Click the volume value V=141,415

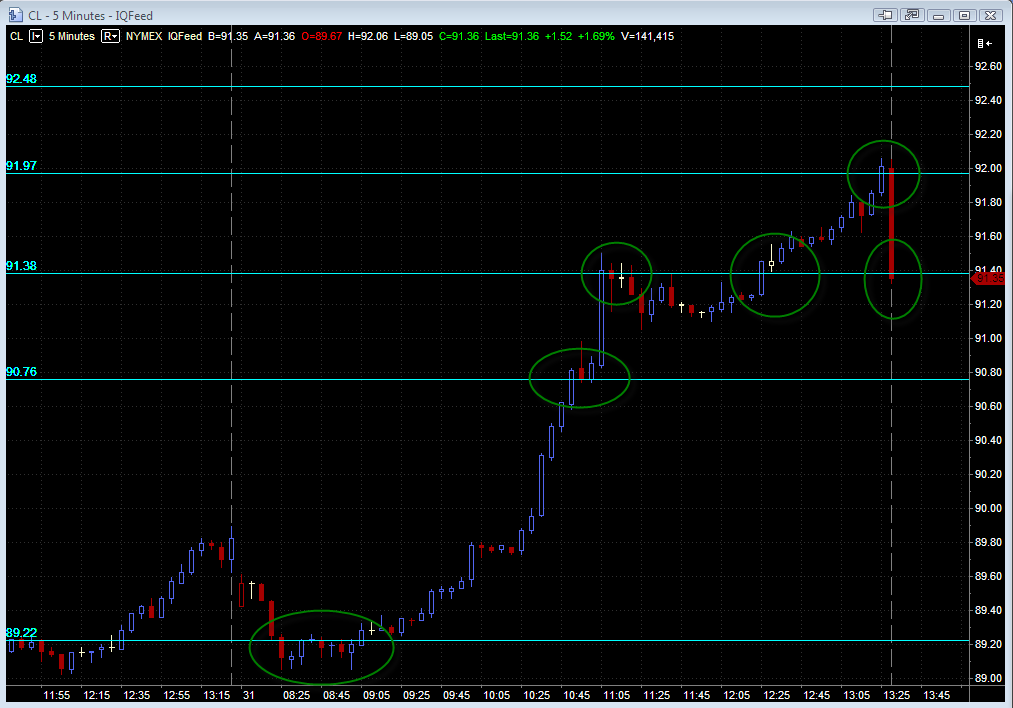(x=647, y=36)
